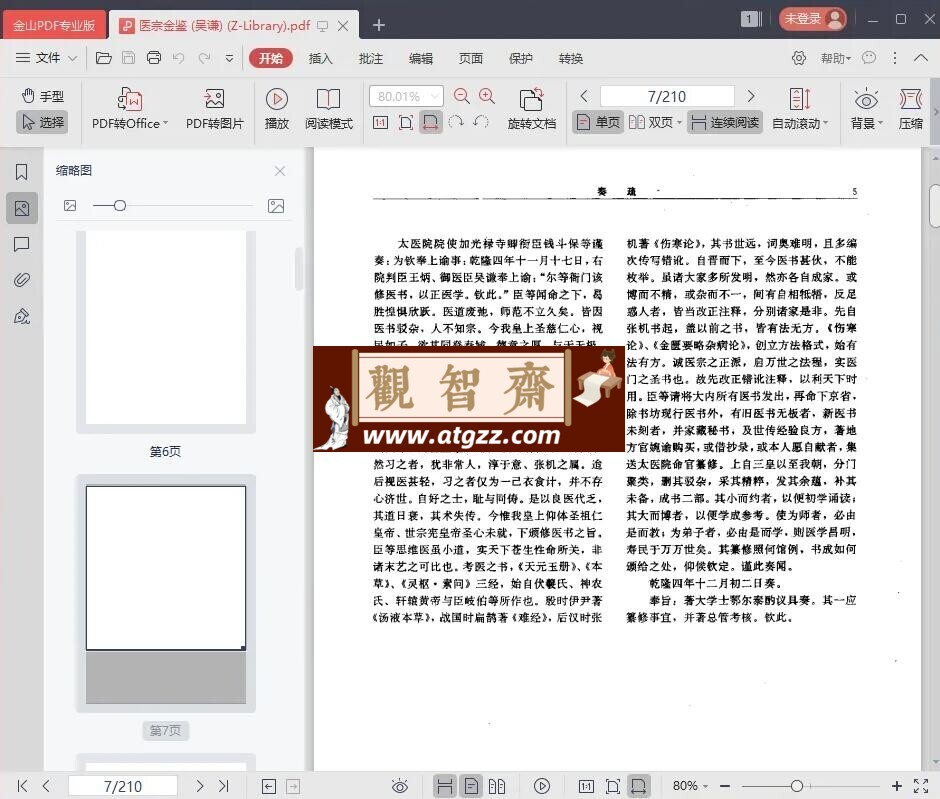Click the ribbon page number field 7/210

pyautogui.click(x=667, y=97)
